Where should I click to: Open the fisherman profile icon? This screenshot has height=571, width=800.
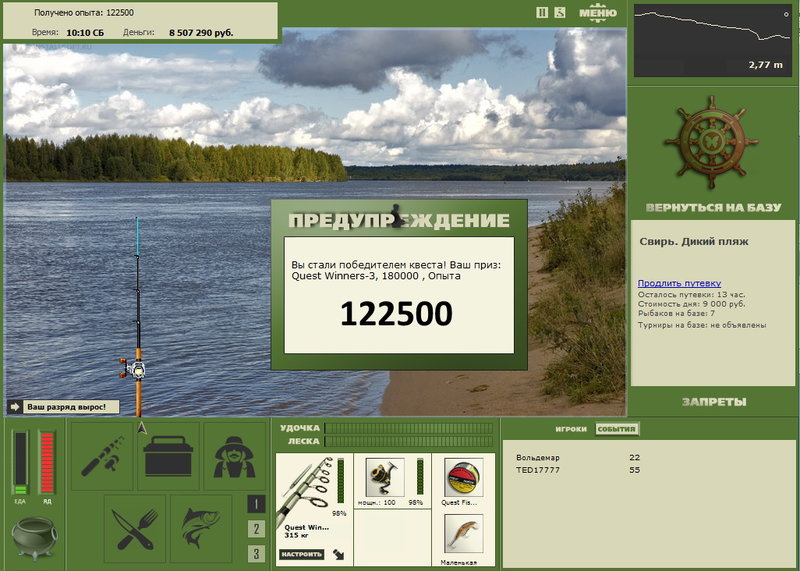(x=235, y=456)
